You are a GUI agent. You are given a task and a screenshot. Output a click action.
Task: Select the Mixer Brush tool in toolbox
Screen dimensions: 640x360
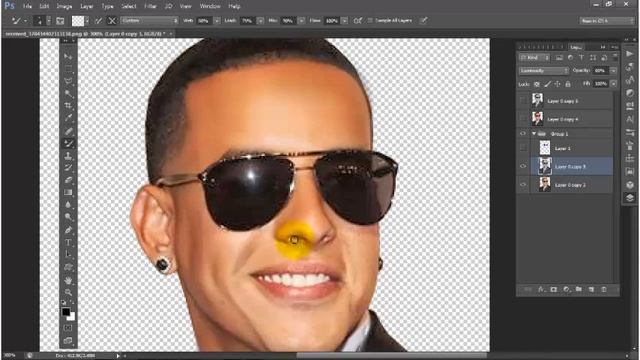(x=68, y=143)
